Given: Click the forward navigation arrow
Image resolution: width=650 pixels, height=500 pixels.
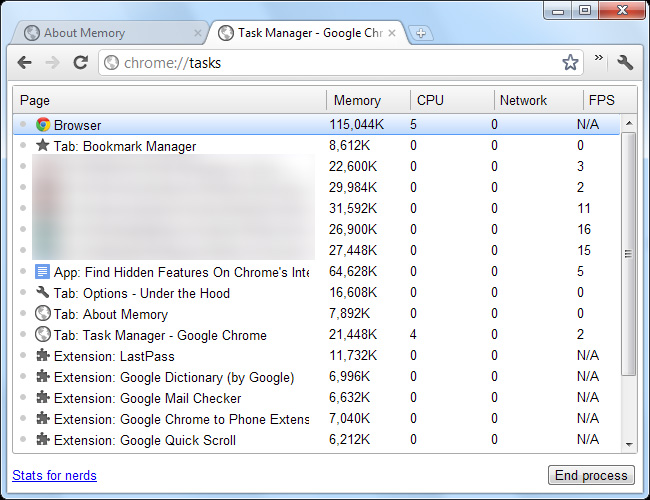Looking at the screenshot, I should [x=52, y=63].
